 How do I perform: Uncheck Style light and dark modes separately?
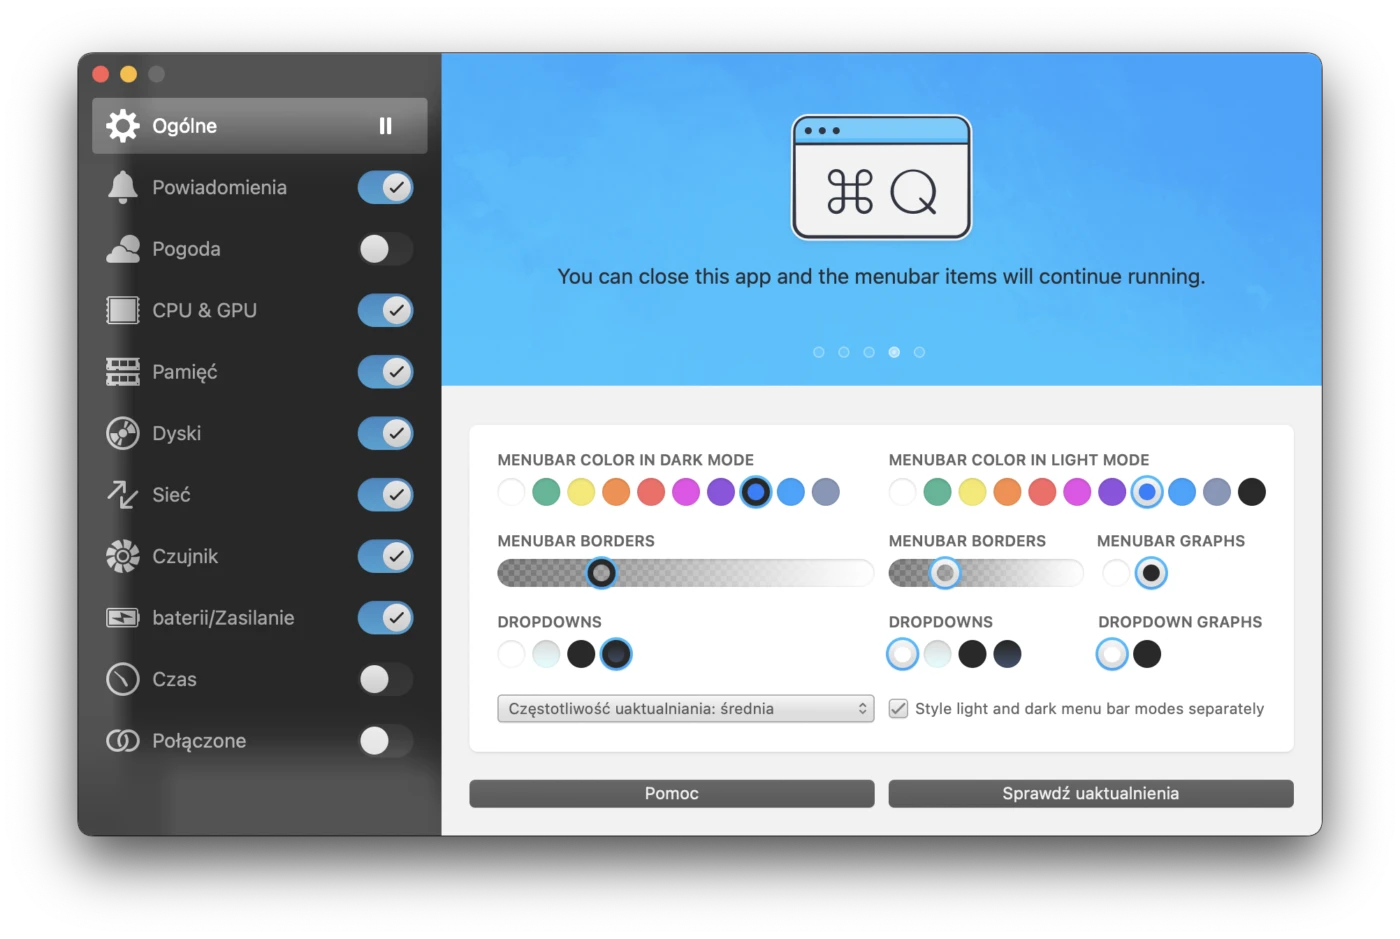[899, 709]
